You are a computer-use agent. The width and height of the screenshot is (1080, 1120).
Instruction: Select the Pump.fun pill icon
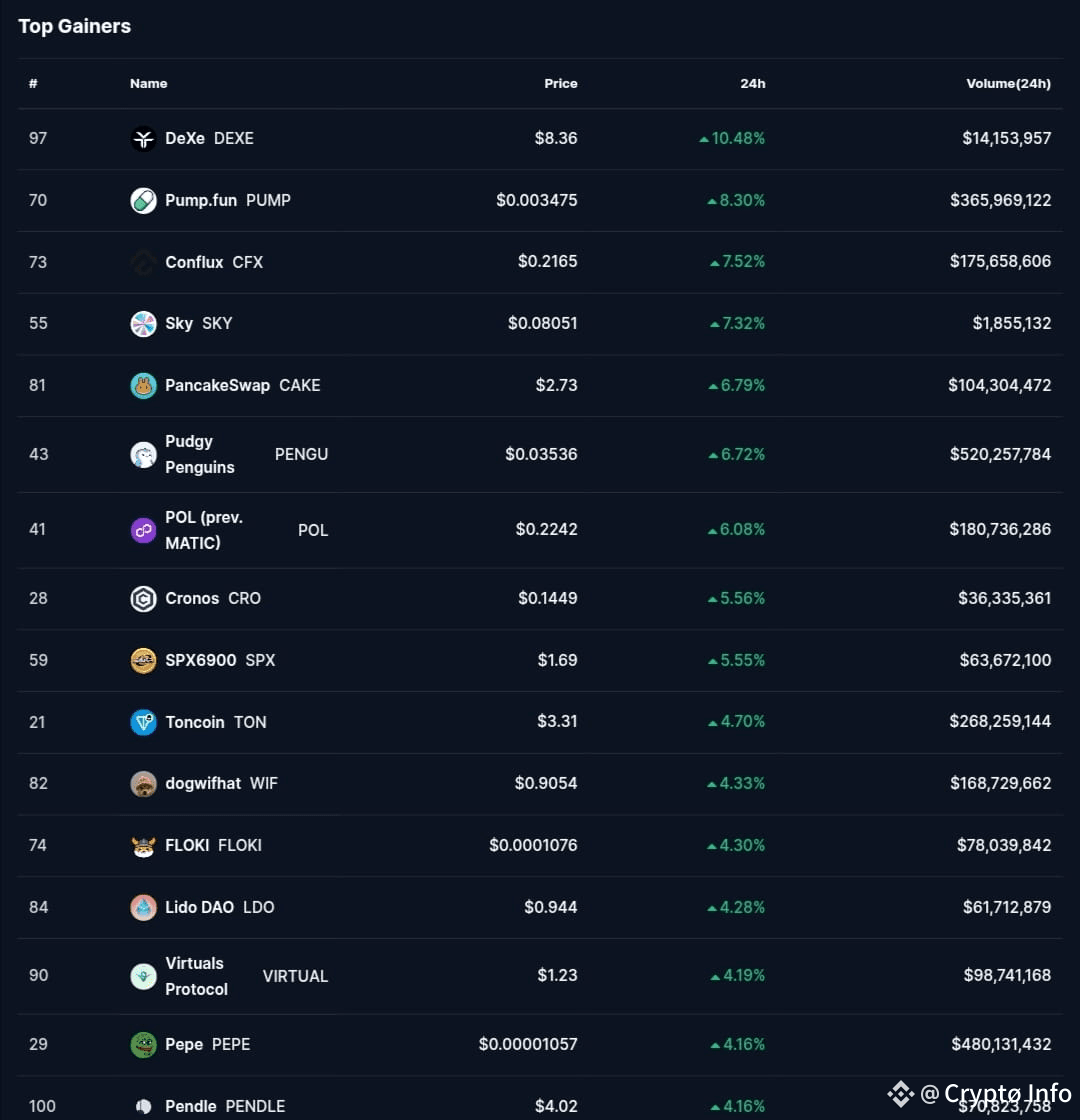coord(143,200)
